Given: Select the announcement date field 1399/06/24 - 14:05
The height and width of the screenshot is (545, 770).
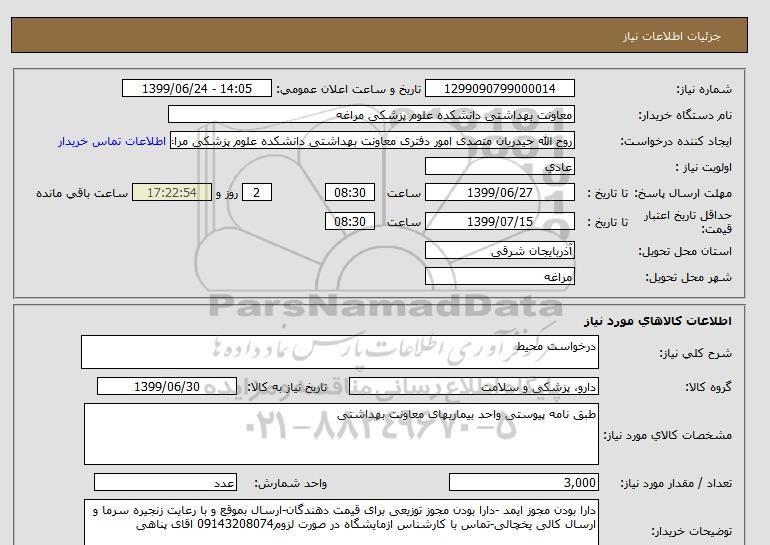Looking at the screenshot, I should click(x=196, y=88).
